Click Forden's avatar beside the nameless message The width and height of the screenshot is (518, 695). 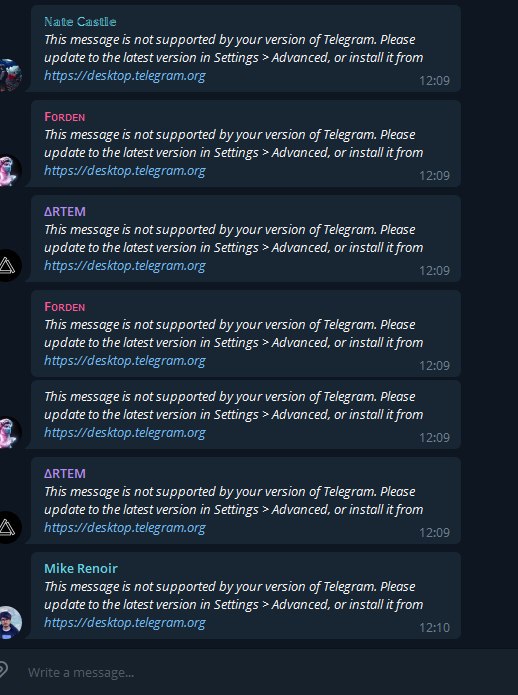10,433
